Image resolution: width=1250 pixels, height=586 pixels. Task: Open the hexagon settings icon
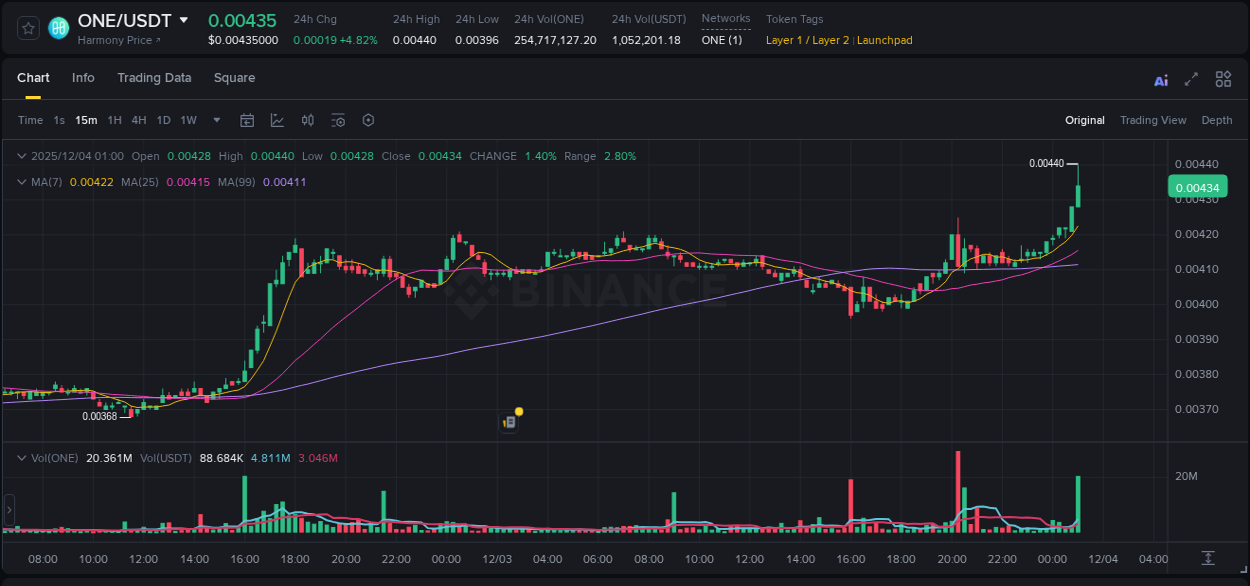(x=368, y=120)
